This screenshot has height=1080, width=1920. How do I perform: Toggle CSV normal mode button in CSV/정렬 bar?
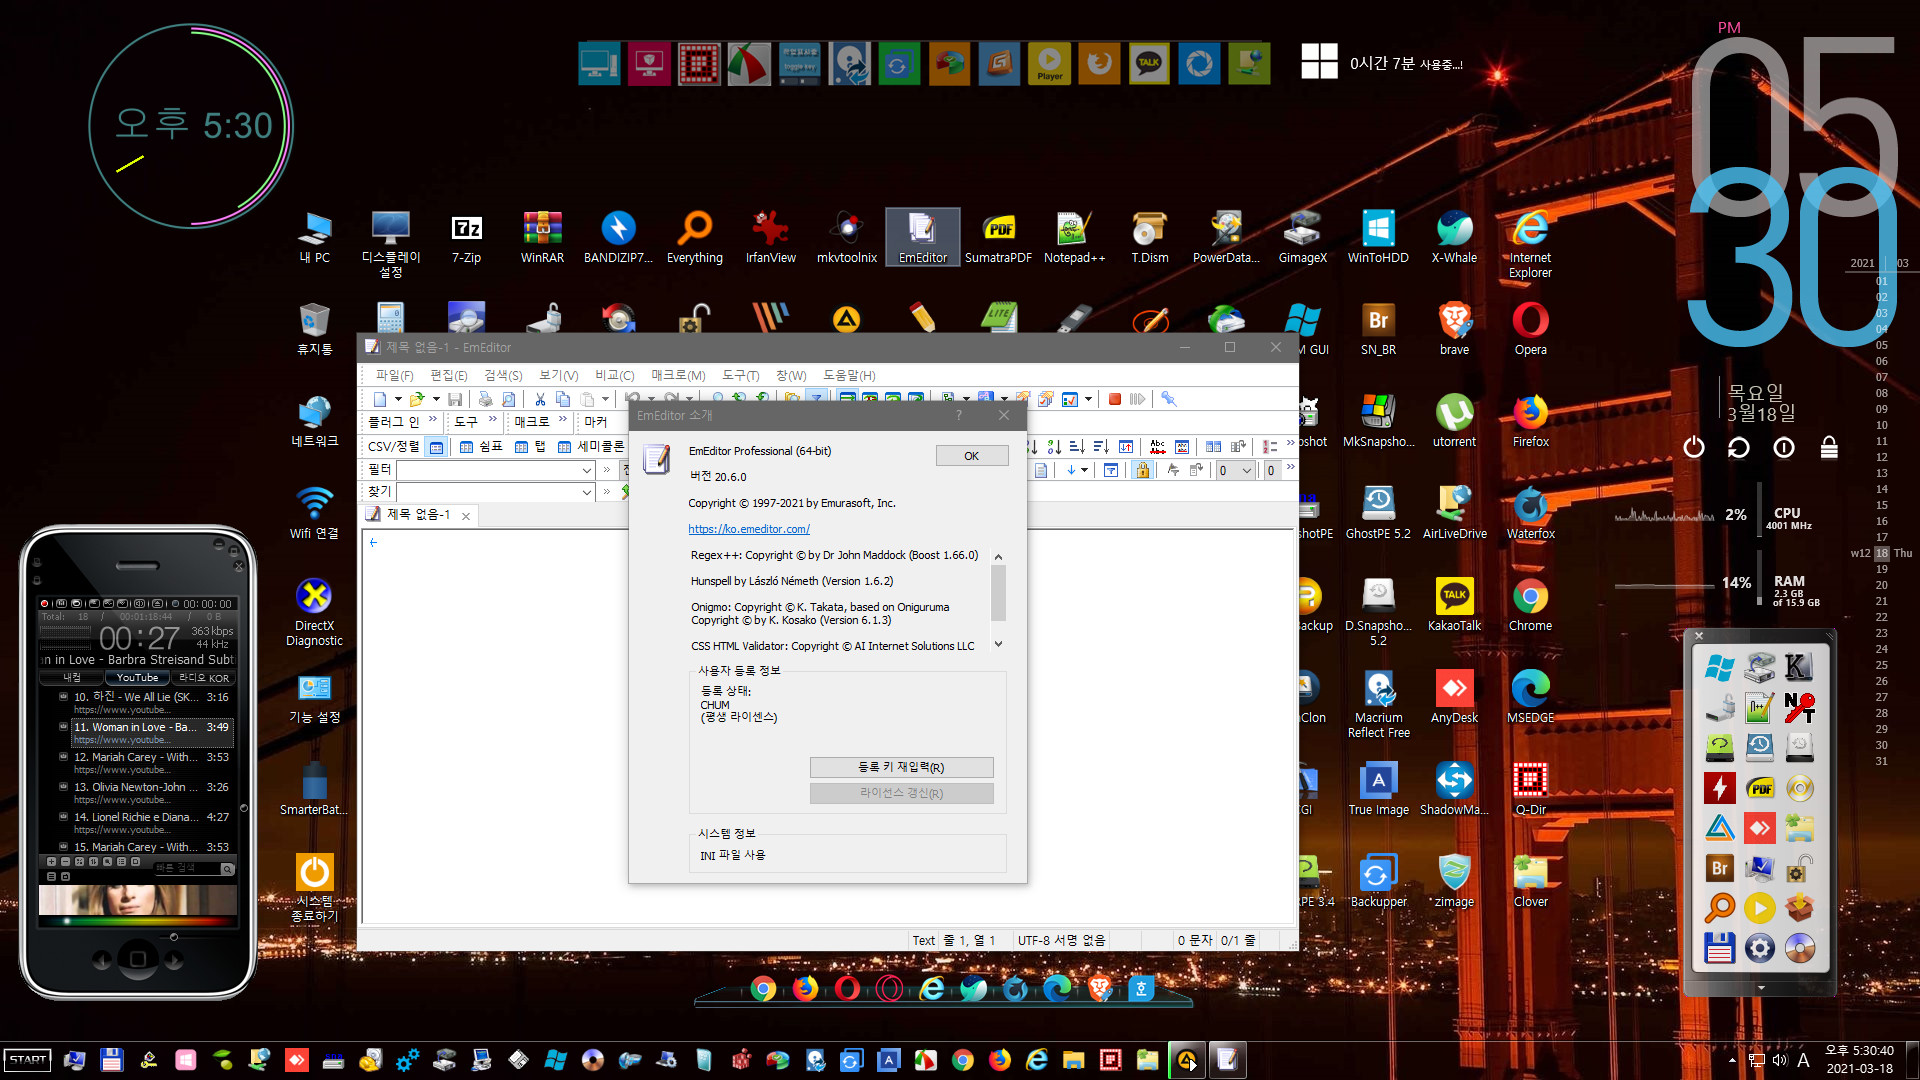tap(436, 447)
